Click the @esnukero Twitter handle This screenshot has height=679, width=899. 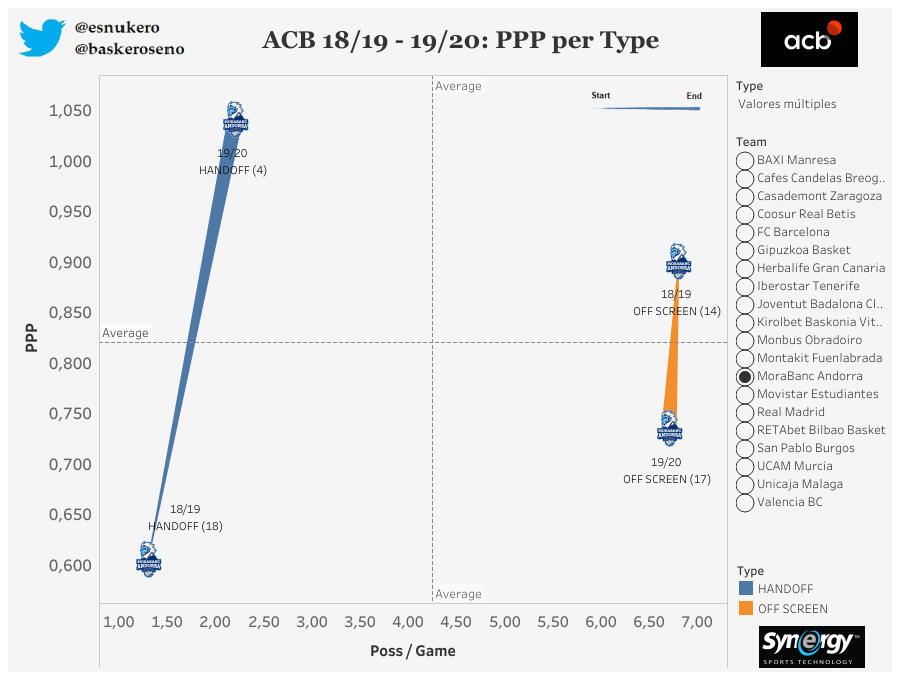pos(117,28)
